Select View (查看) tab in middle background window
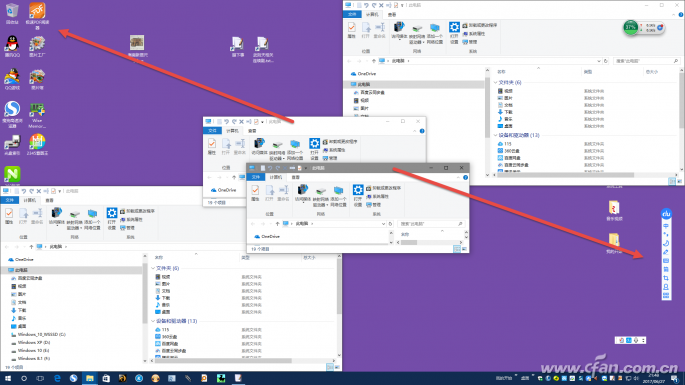This screenshot has width=685, height=385. coord(252,131)
